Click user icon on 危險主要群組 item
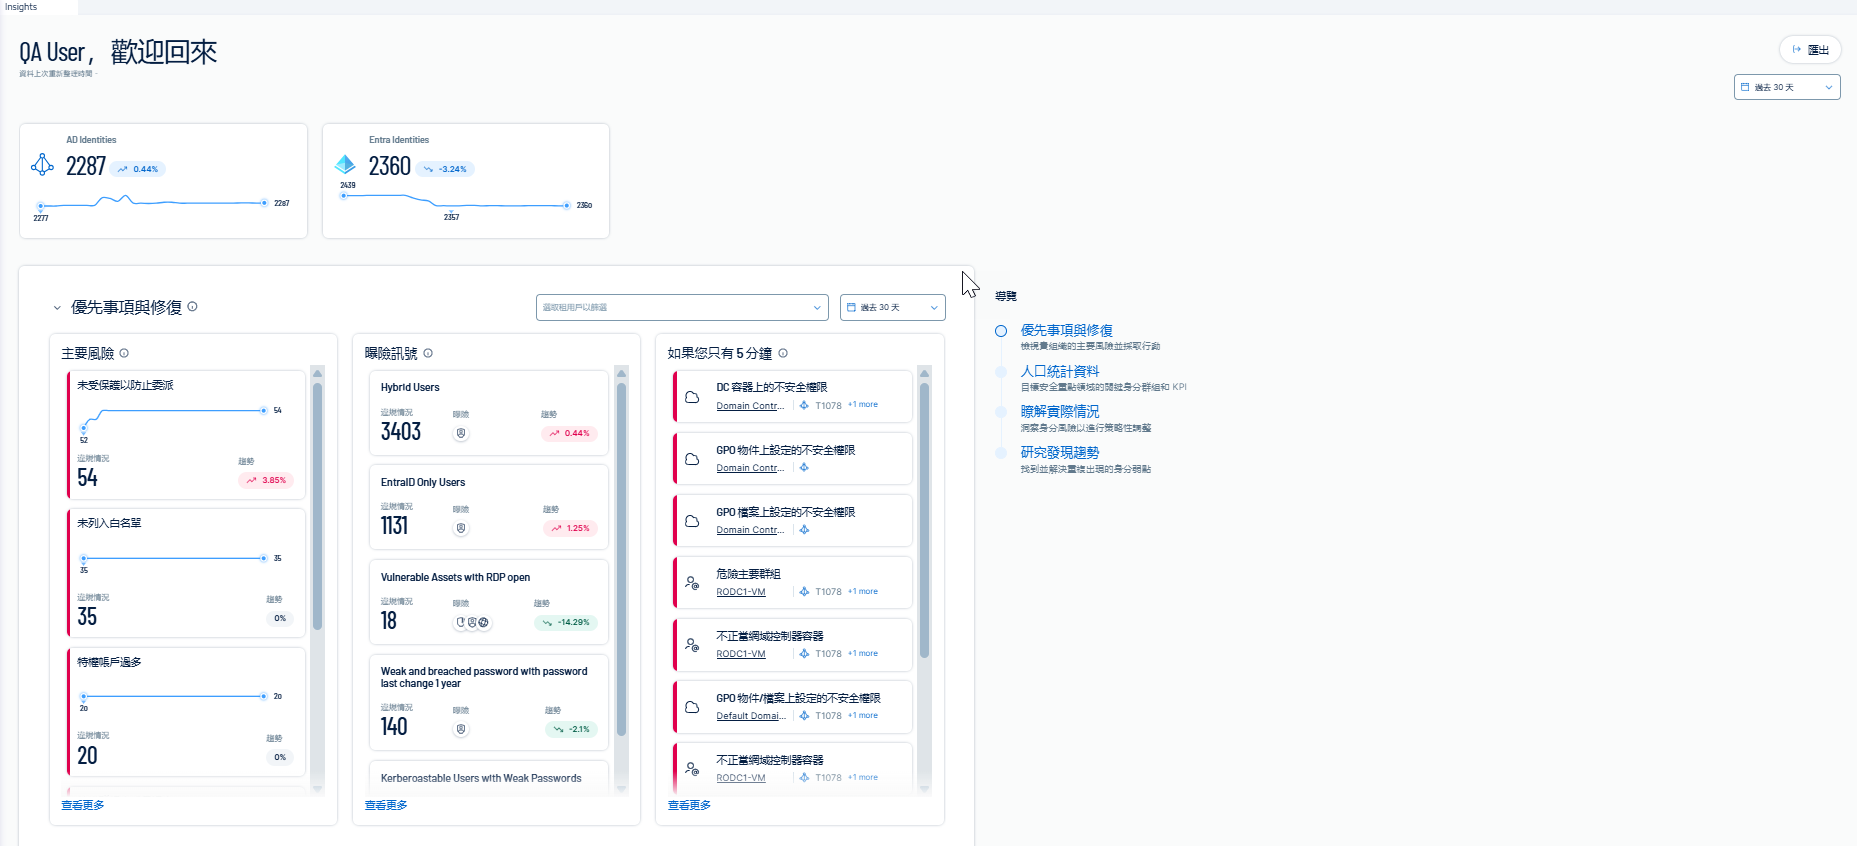The image size is (1857, 846). coord(692,583)
